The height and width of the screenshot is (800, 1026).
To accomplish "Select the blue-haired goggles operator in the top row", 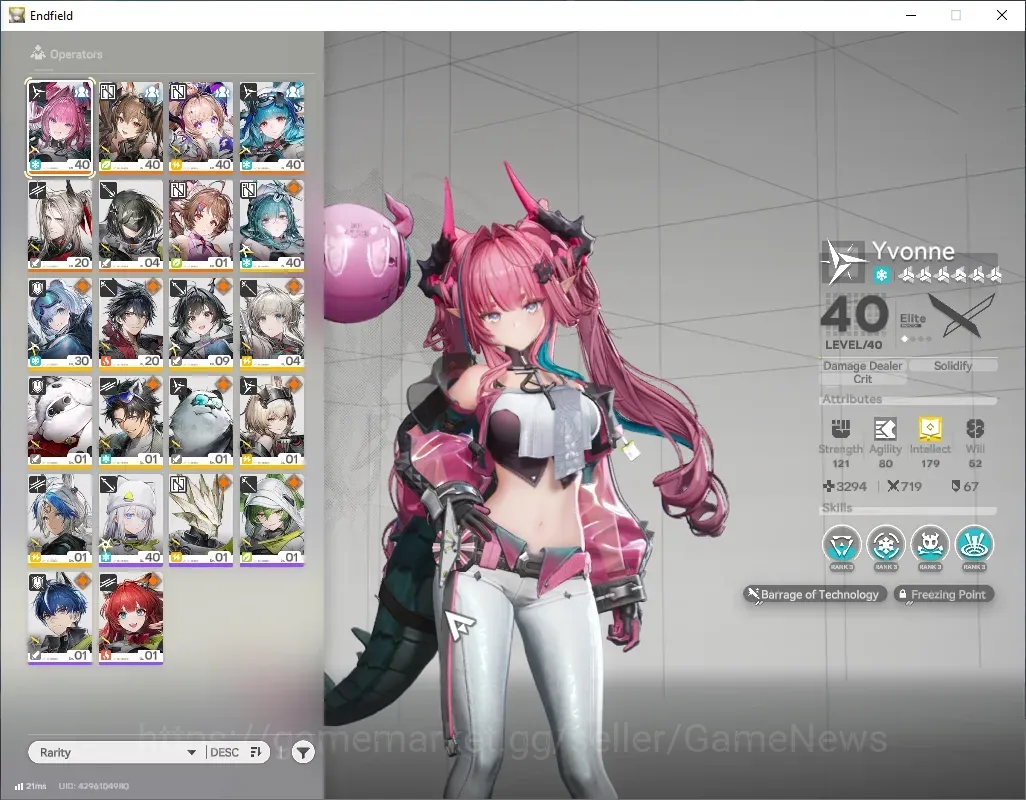I will pyautogui.click(x=272, y=127).
